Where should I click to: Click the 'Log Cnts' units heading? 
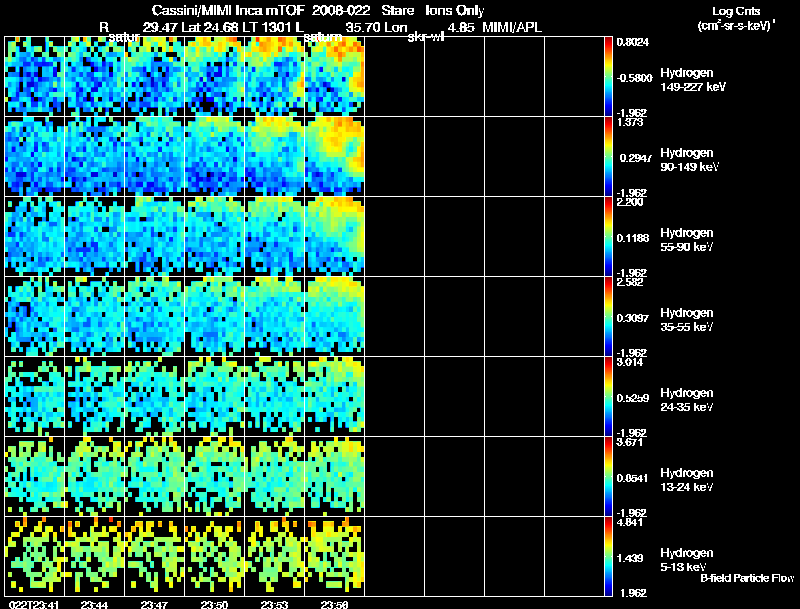click(x=736, y=11)
